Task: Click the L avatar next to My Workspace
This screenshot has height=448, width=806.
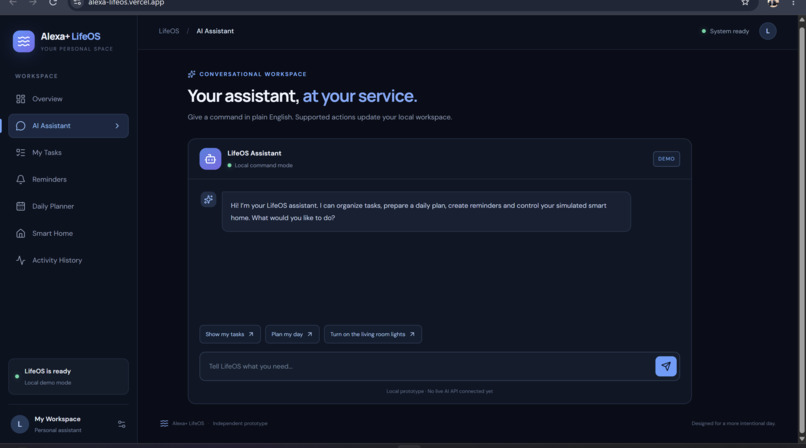Action: pyautogui.click(x=20, y=424)
